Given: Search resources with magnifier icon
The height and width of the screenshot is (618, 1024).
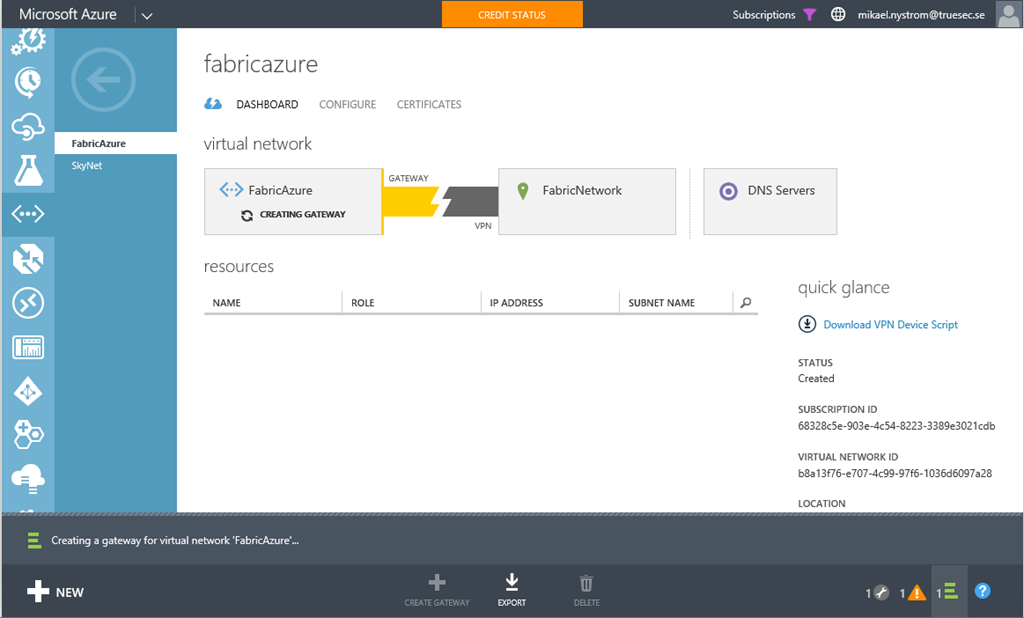Looking at the screenshot, I should point(745,302).
